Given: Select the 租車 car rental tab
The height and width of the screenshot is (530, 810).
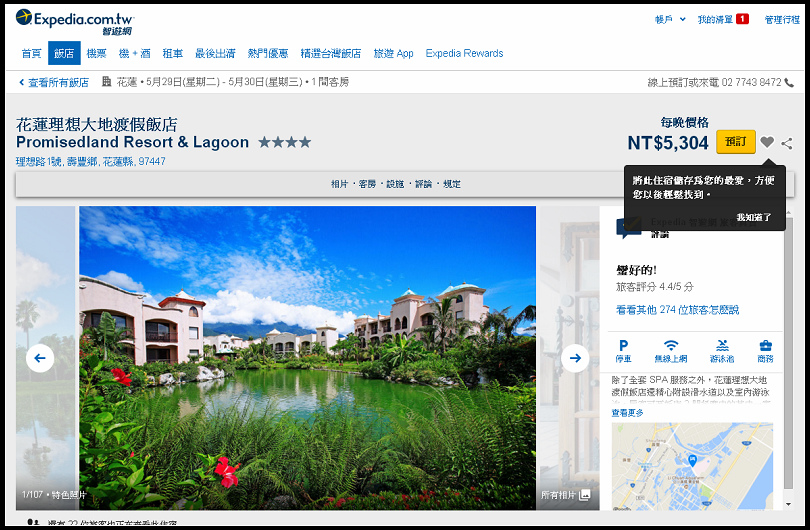Looking at the screenshot, I should [173, 53].
